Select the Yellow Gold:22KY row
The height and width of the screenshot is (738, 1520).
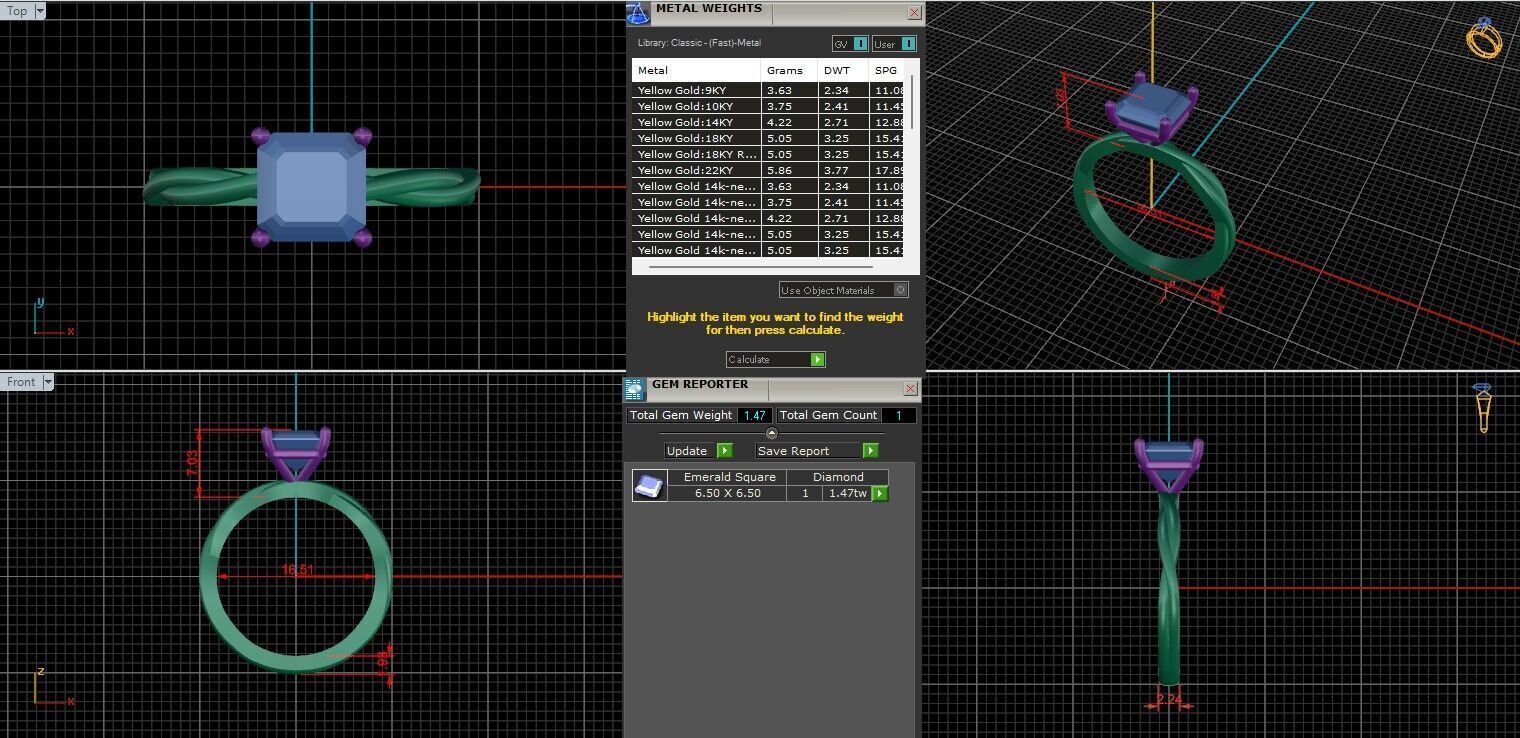768,170
